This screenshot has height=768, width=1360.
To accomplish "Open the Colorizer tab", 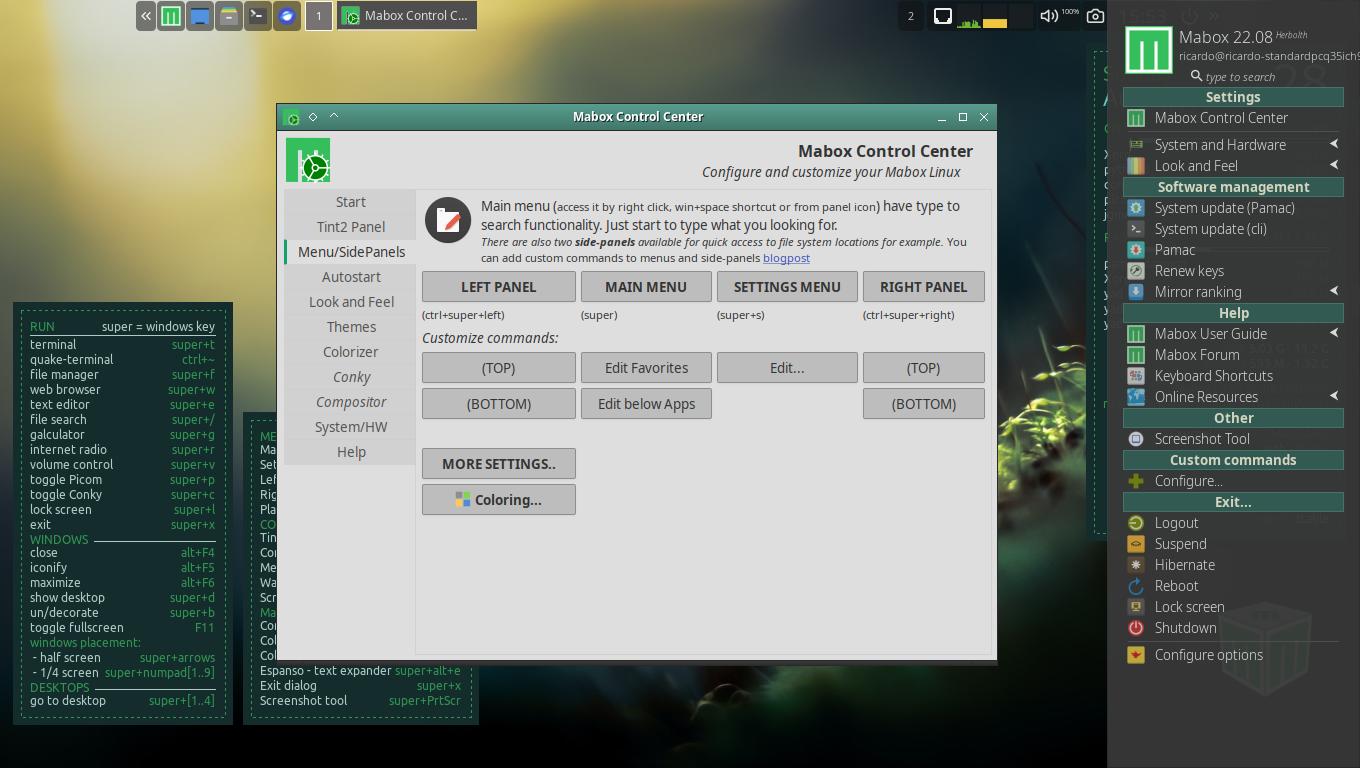I will click(x=351, y=352).
